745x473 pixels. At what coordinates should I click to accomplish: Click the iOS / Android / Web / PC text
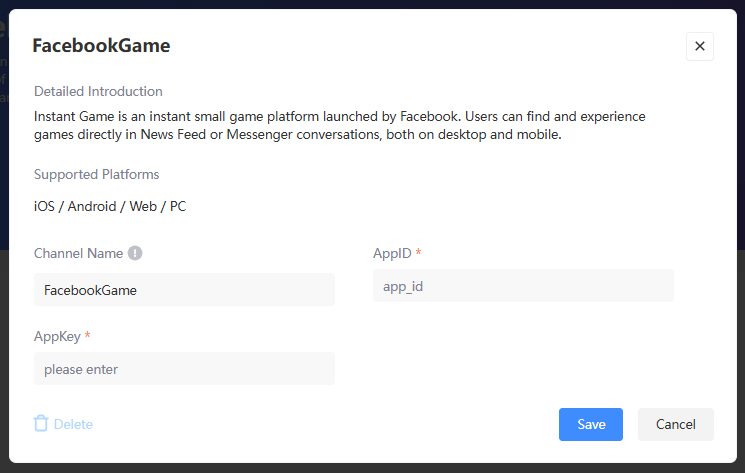click(x=110, y=206)
